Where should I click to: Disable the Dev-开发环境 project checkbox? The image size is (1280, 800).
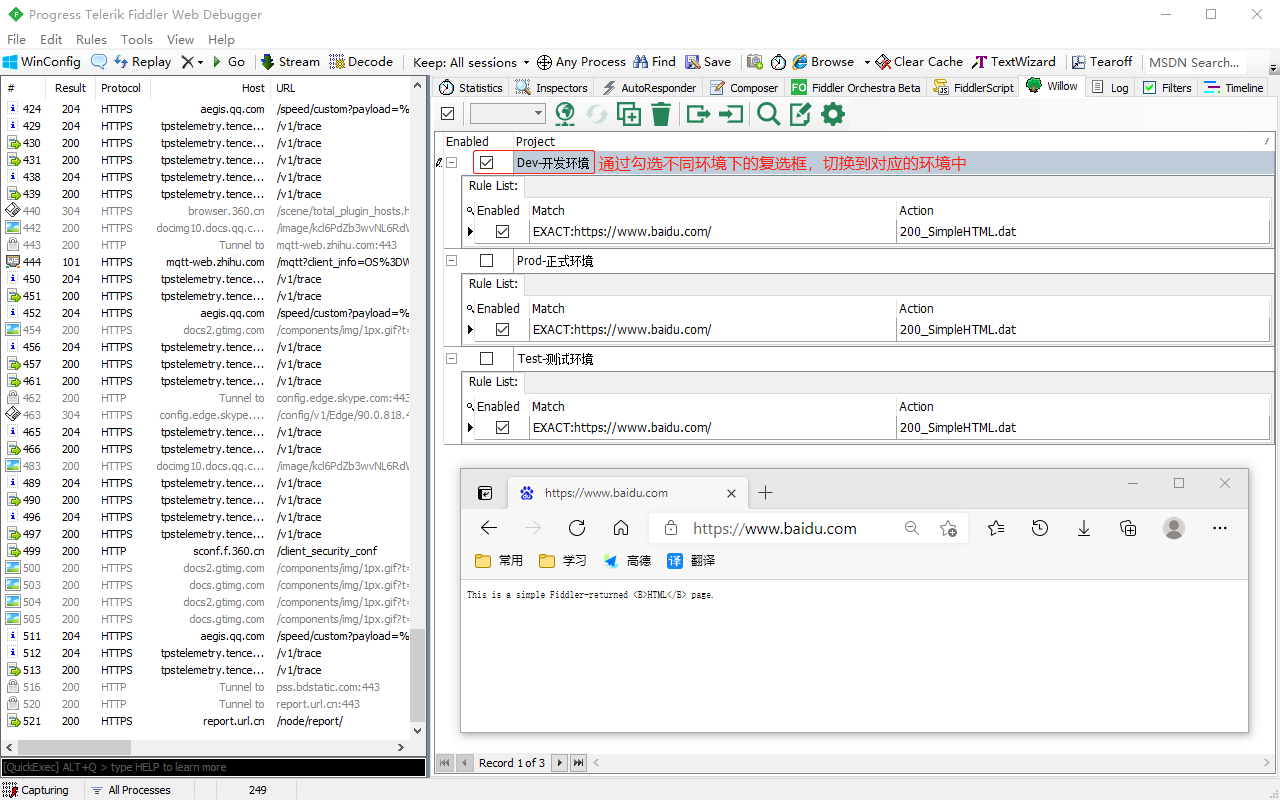487,163
